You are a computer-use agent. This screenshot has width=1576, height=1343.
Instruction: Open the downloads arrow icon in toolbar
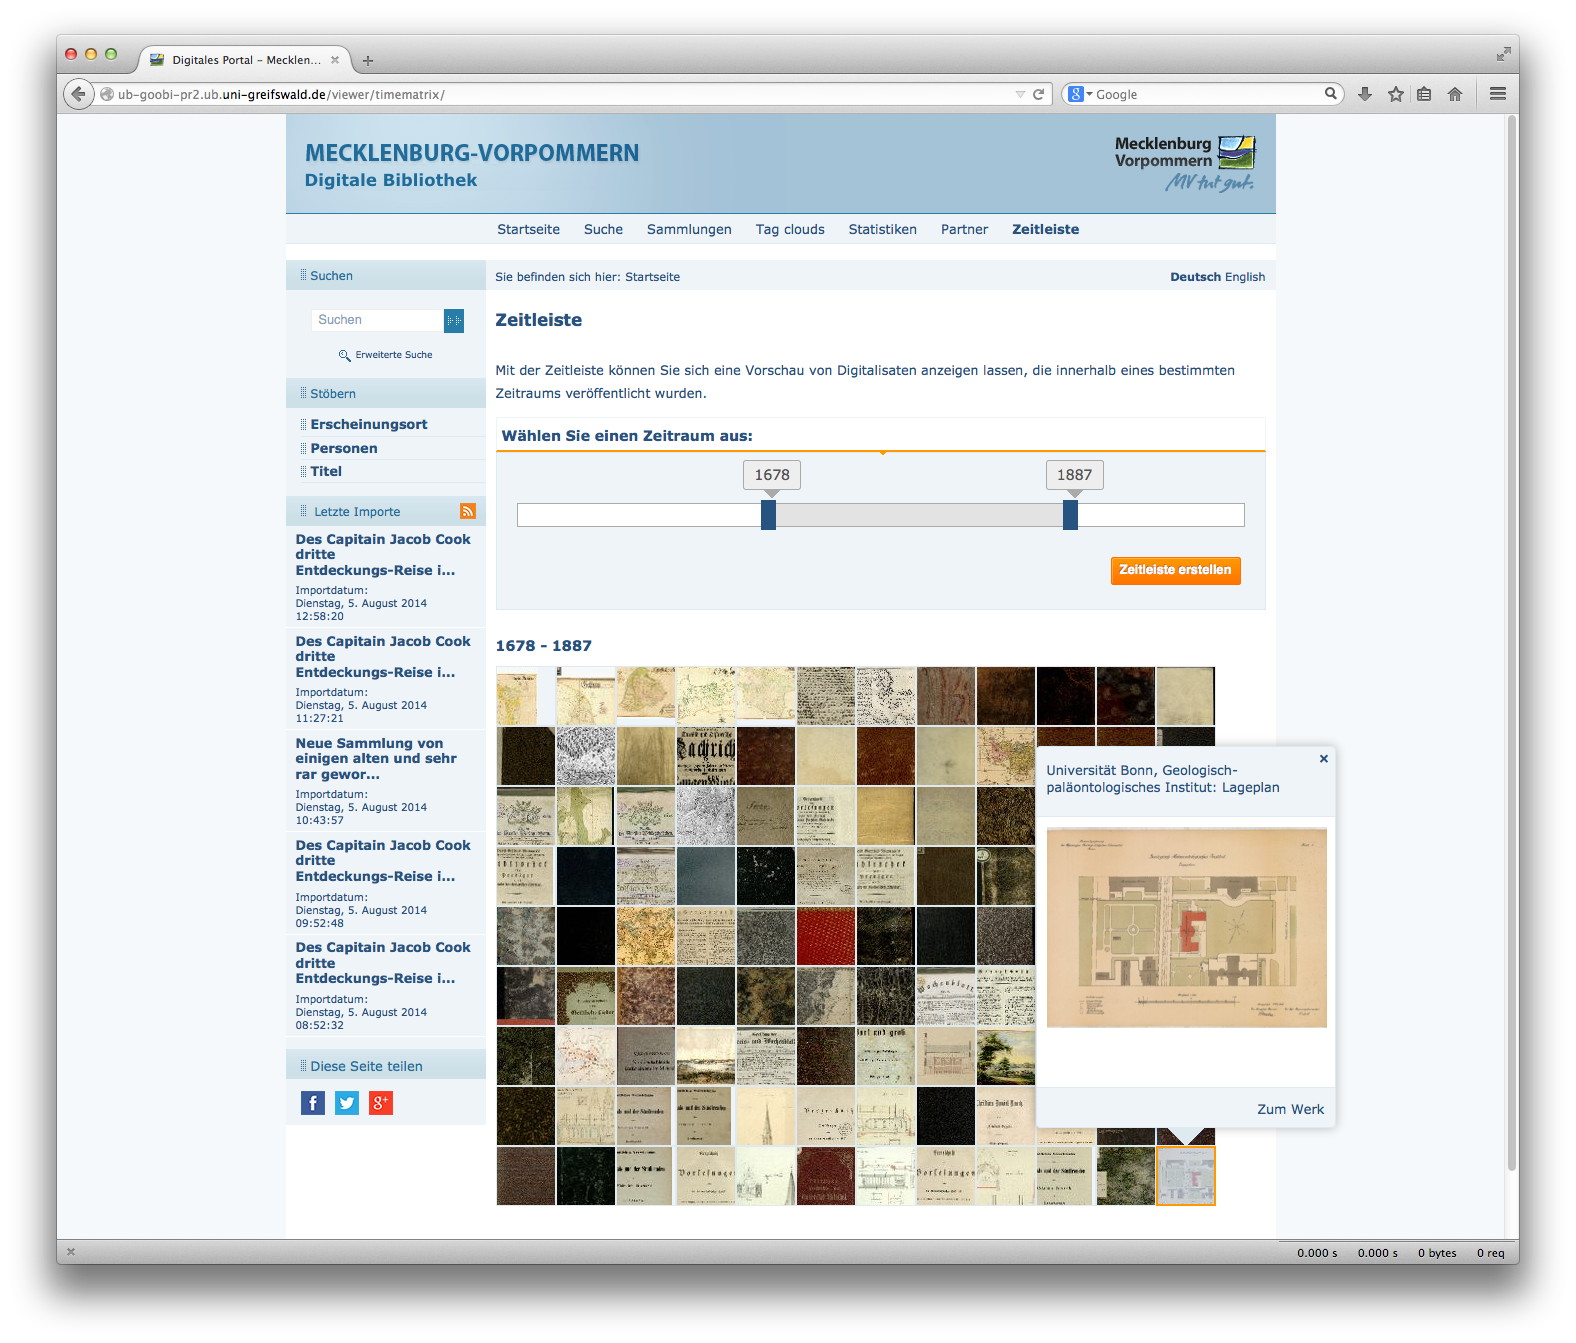pyautogui.click(x=1364, y=94)
